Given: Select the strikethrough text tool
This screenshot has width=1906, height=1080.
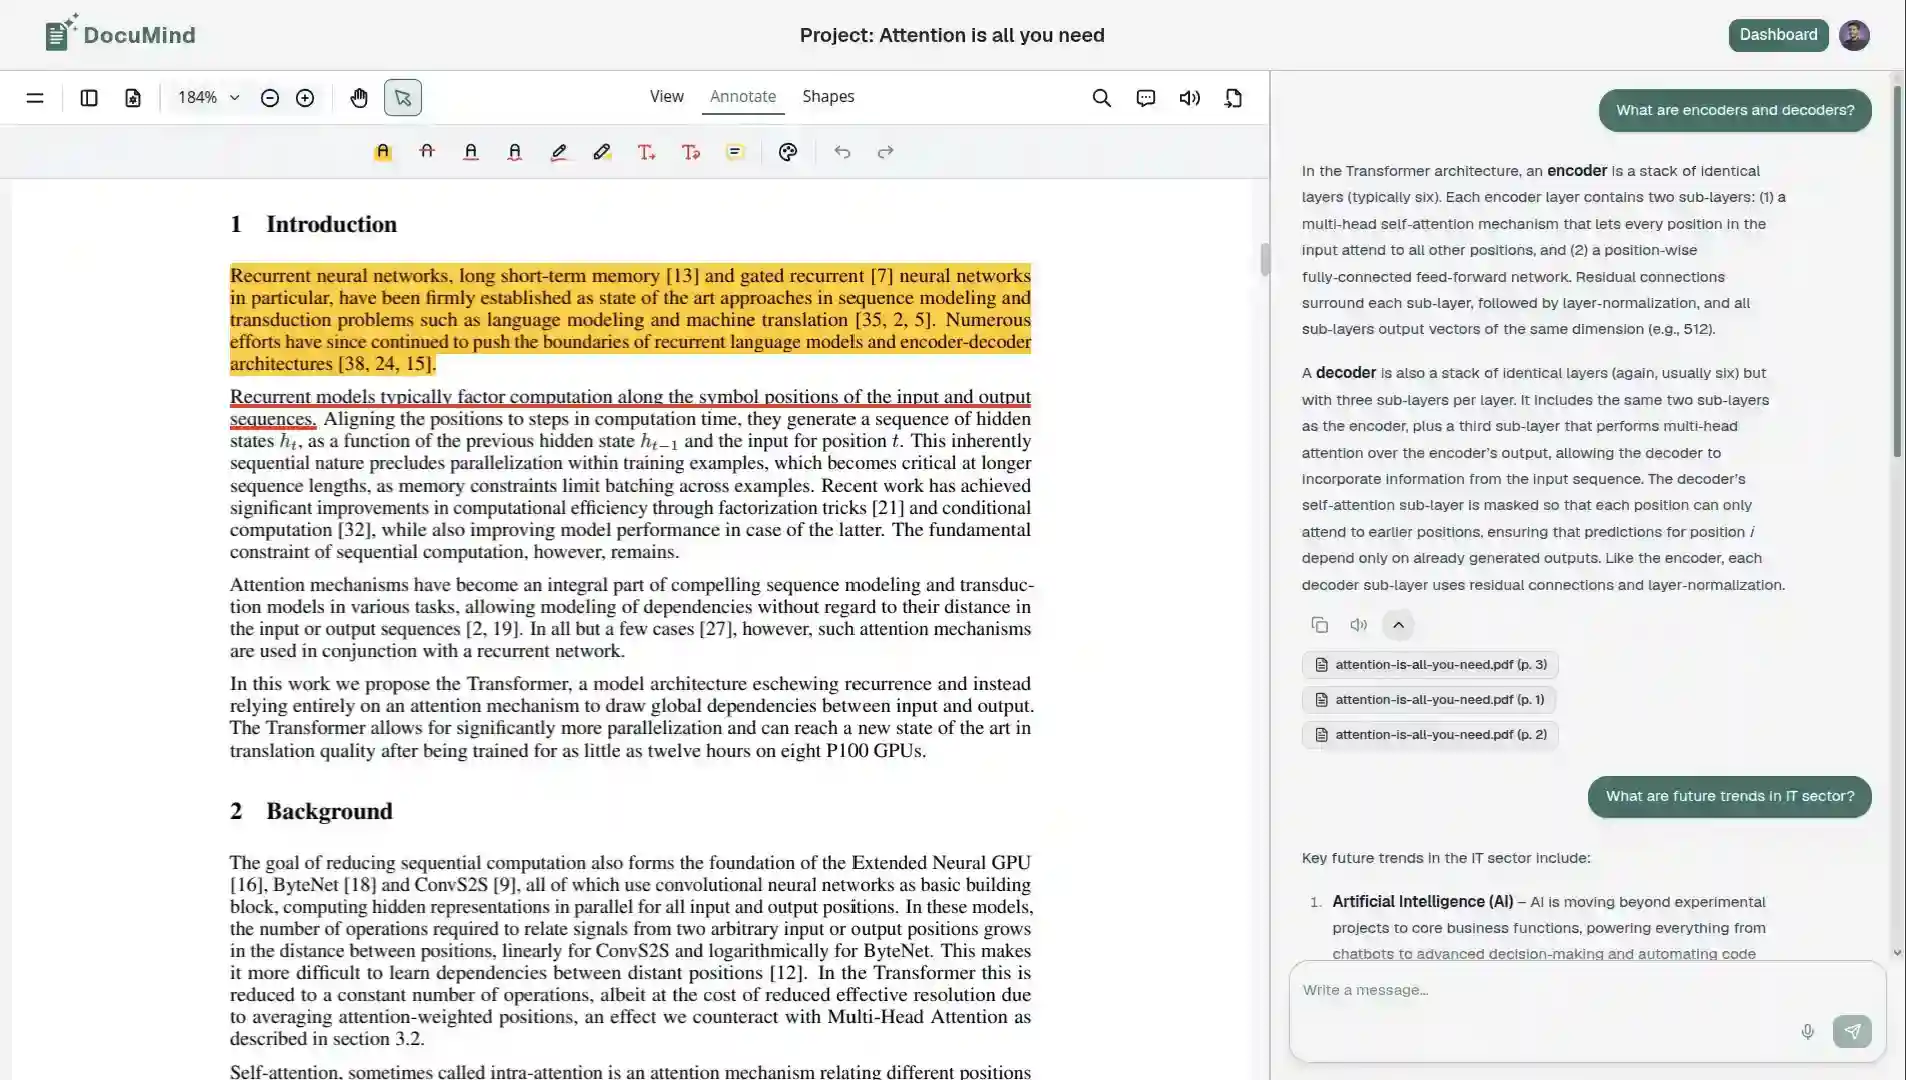Looking at the screenshot, I should click(427, 152).
